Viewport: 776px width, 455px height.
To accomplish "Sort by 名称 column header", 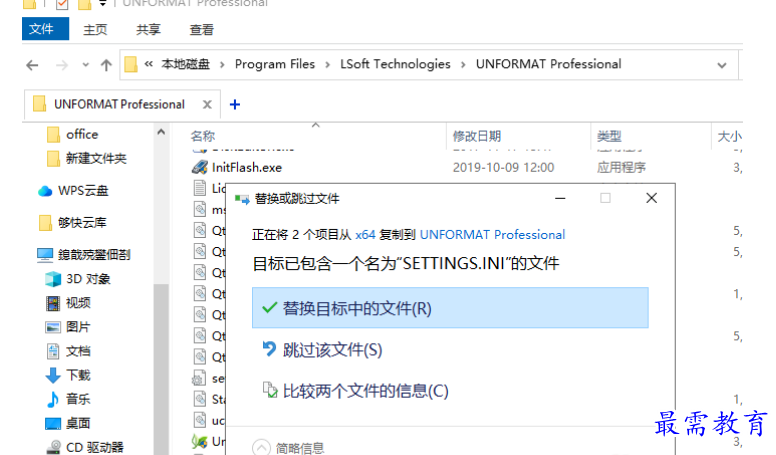I will point(203,136).
